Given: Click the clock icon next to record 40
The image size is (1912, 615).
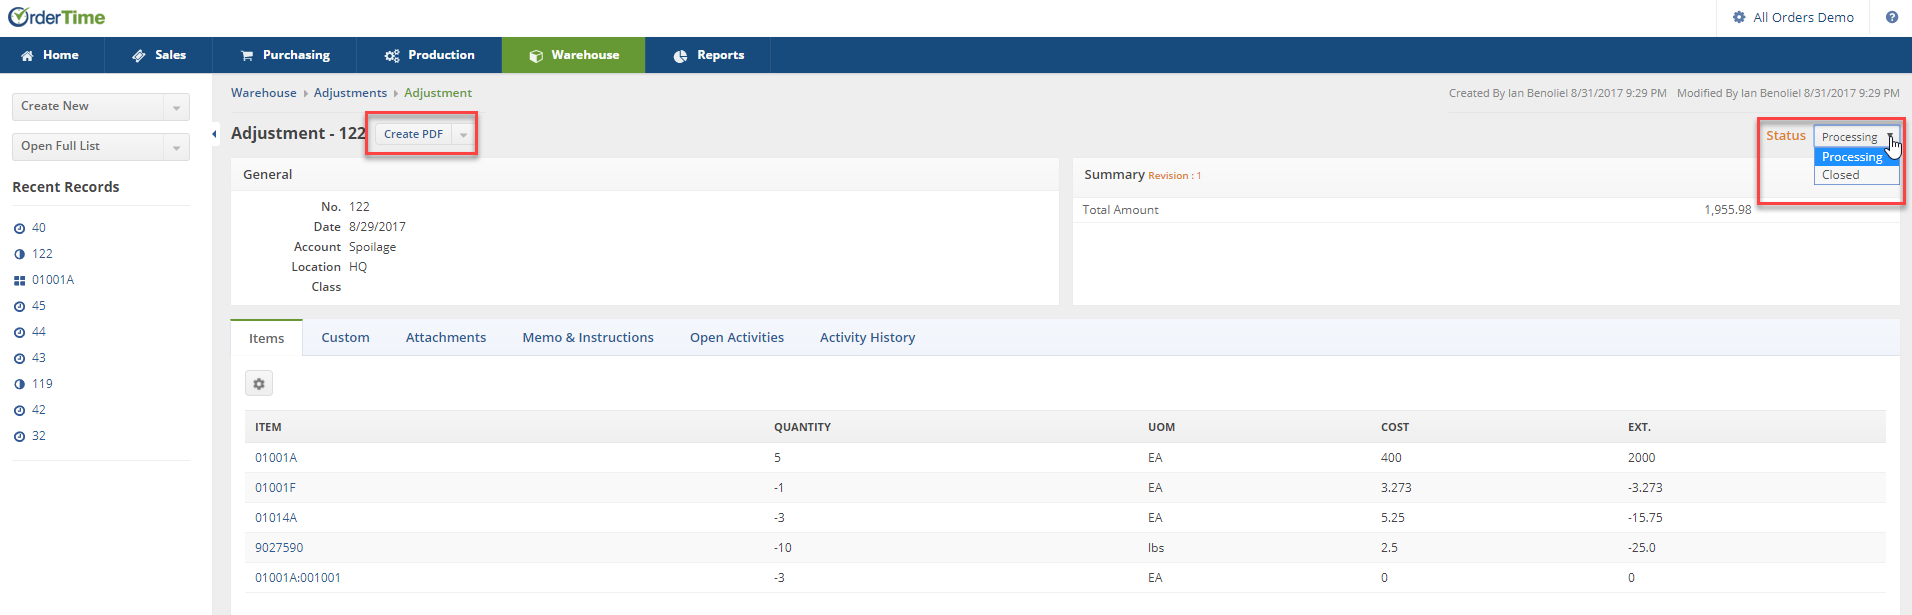Looking at the screenshot, I should (x=19, y=228).
